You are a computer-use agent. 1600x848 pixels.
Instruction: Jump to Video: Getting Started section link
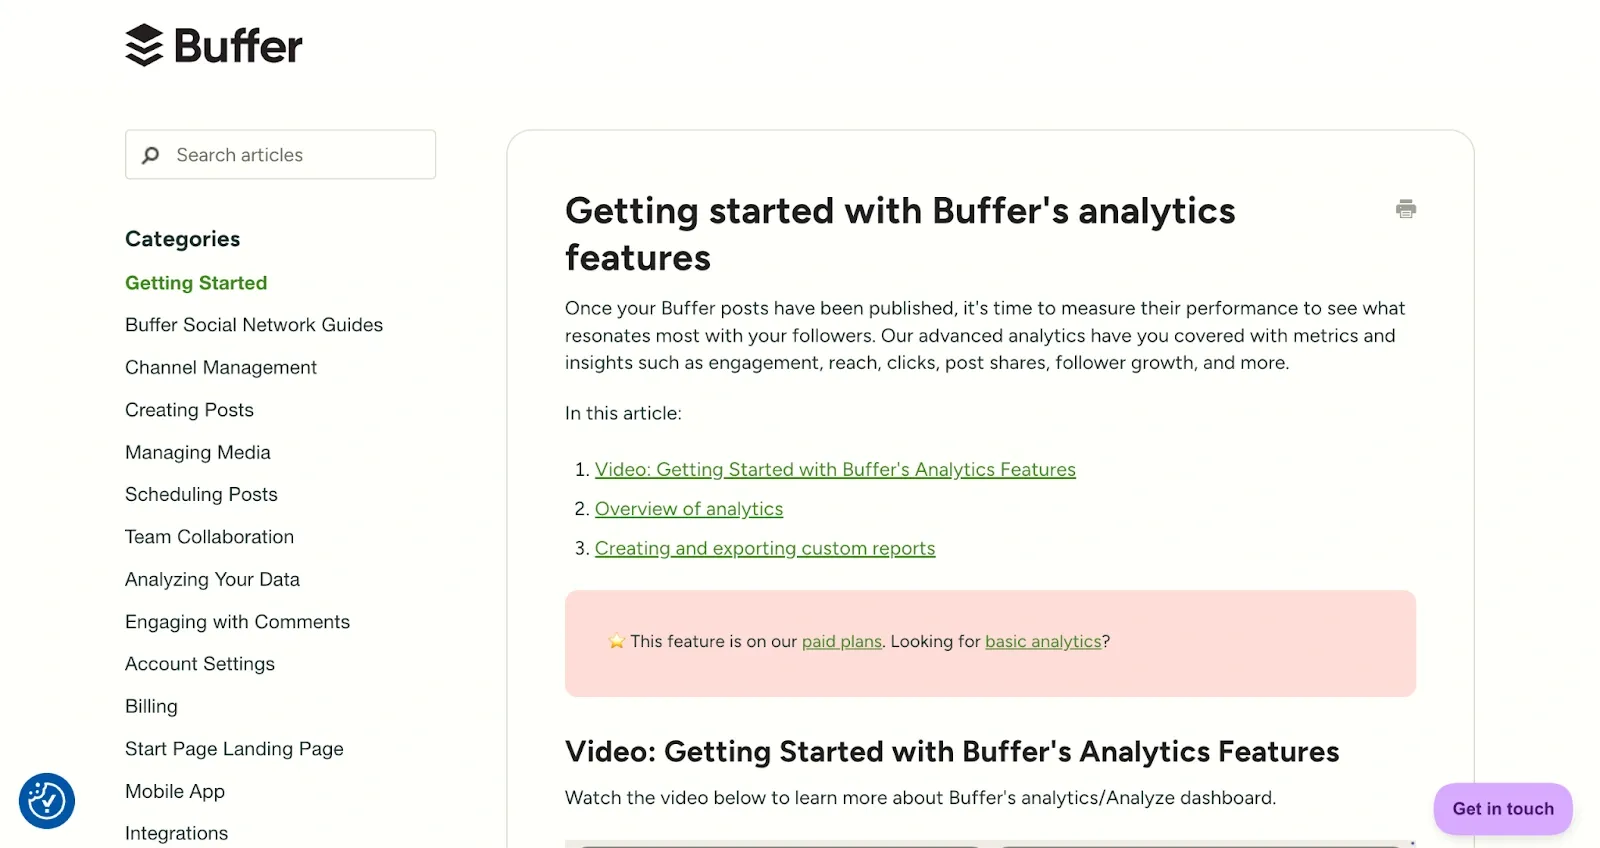coord(835,470)
